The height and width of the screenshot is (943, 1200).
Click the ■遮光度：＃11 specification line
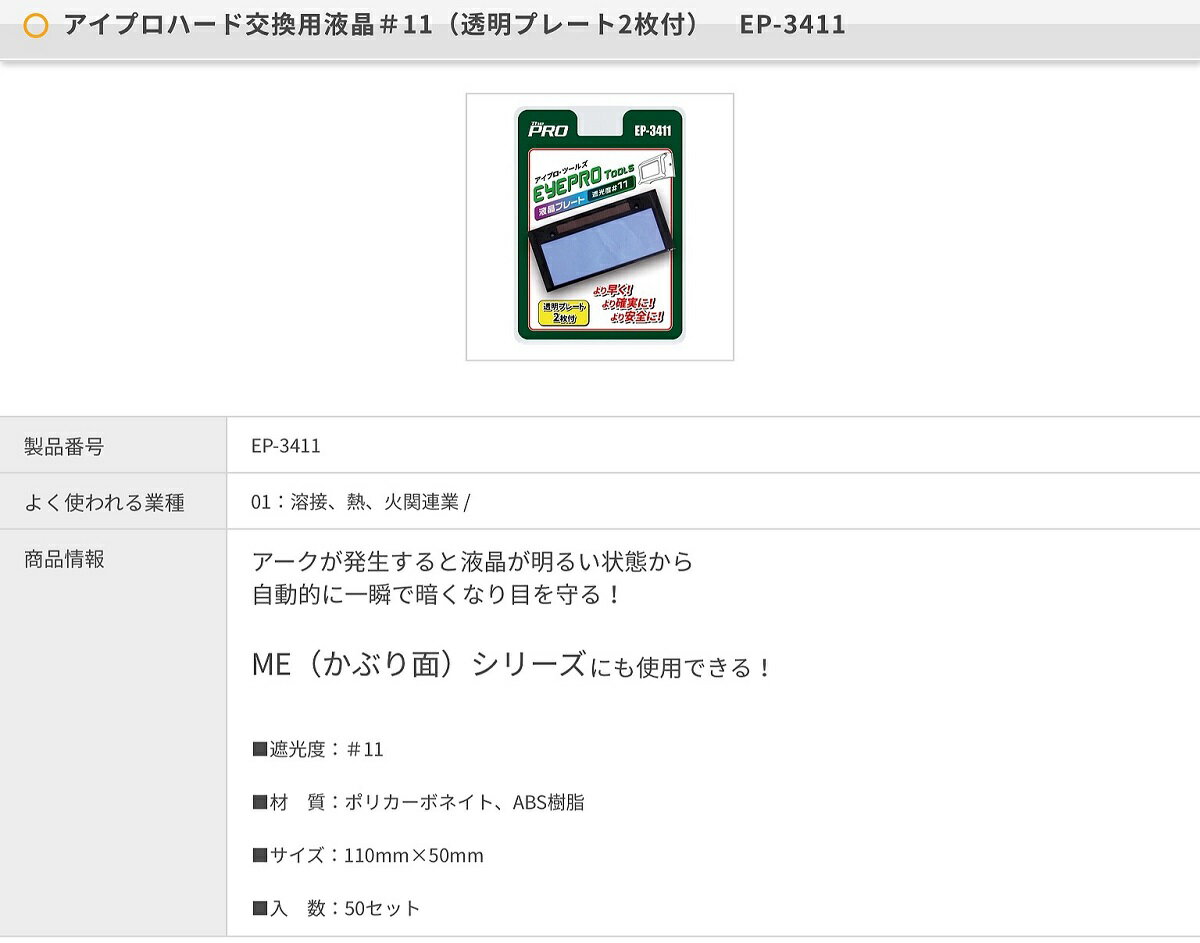coord(318,749)
